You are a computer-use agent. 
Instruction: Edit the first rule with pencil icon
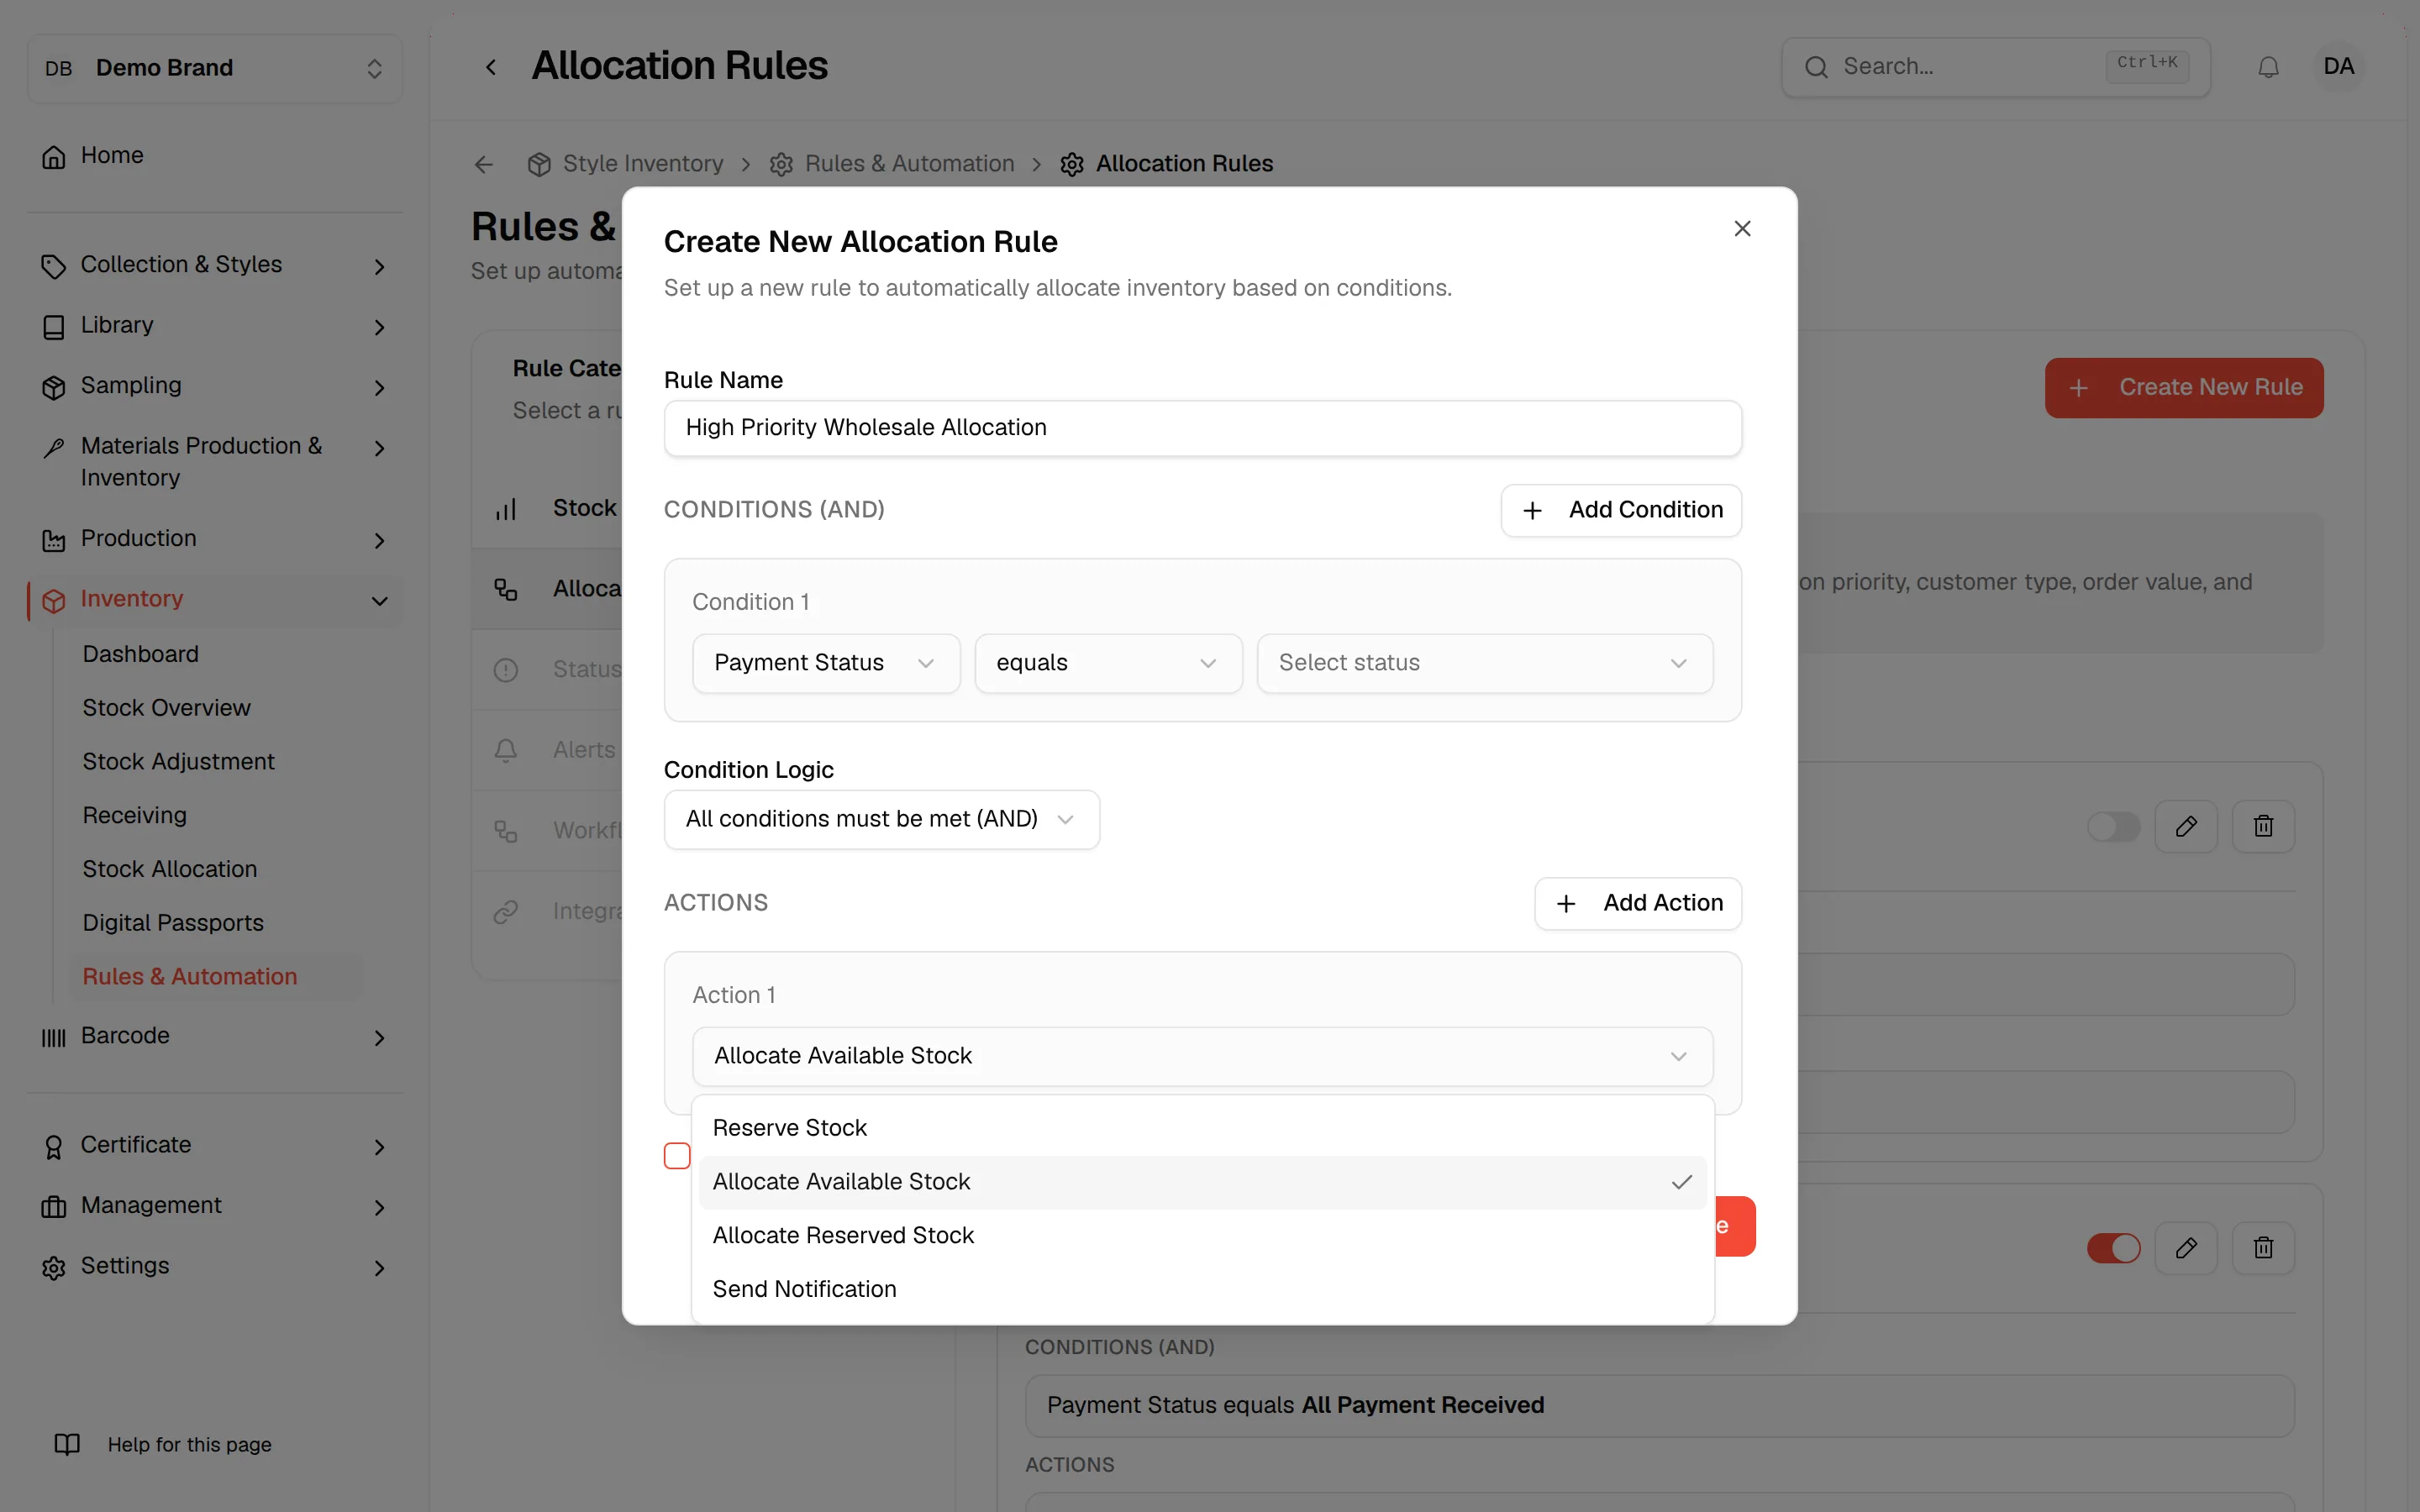[2186, 826]
